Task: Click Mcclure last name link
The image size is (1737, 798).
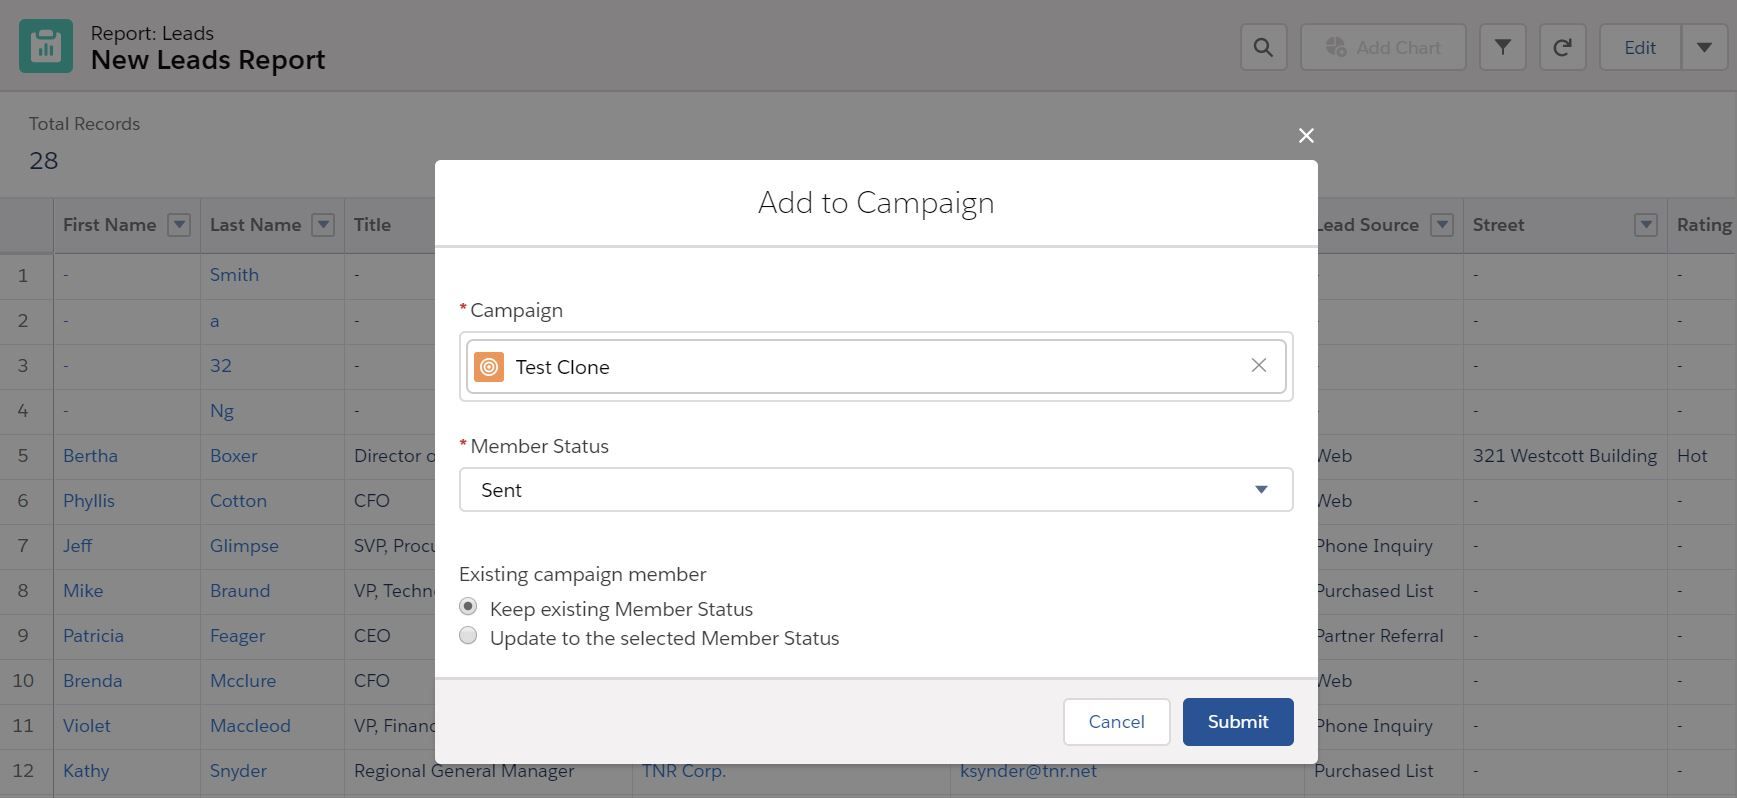Action: tap(243, 681)
